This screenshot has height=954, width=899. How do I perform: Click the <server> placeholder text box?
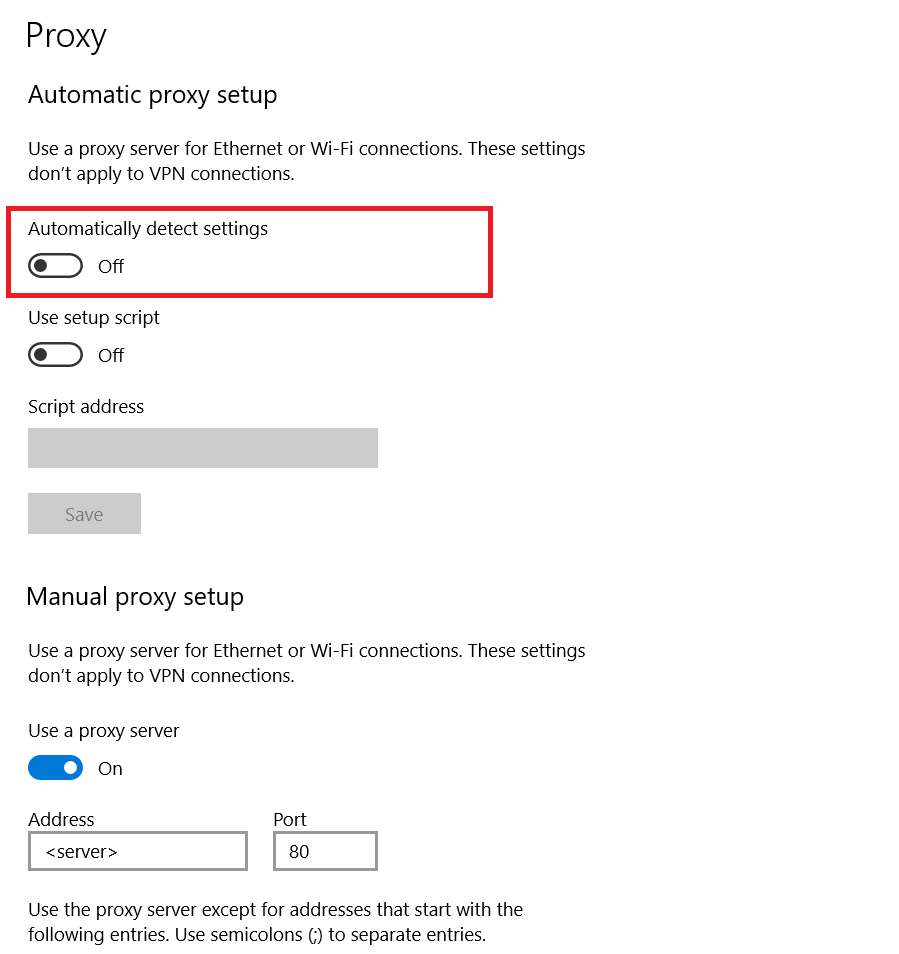click(137, 850)
